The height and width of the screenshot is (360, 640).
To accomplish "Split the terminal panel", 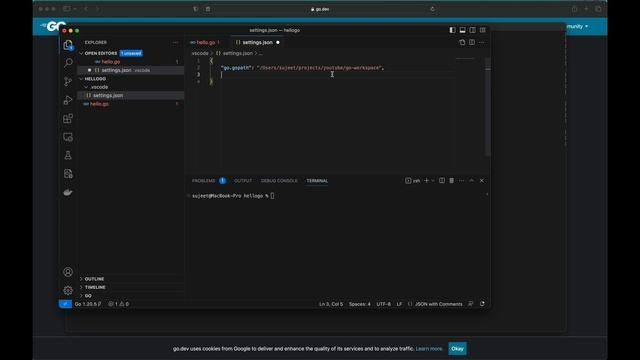I will [x=442, y=180].
